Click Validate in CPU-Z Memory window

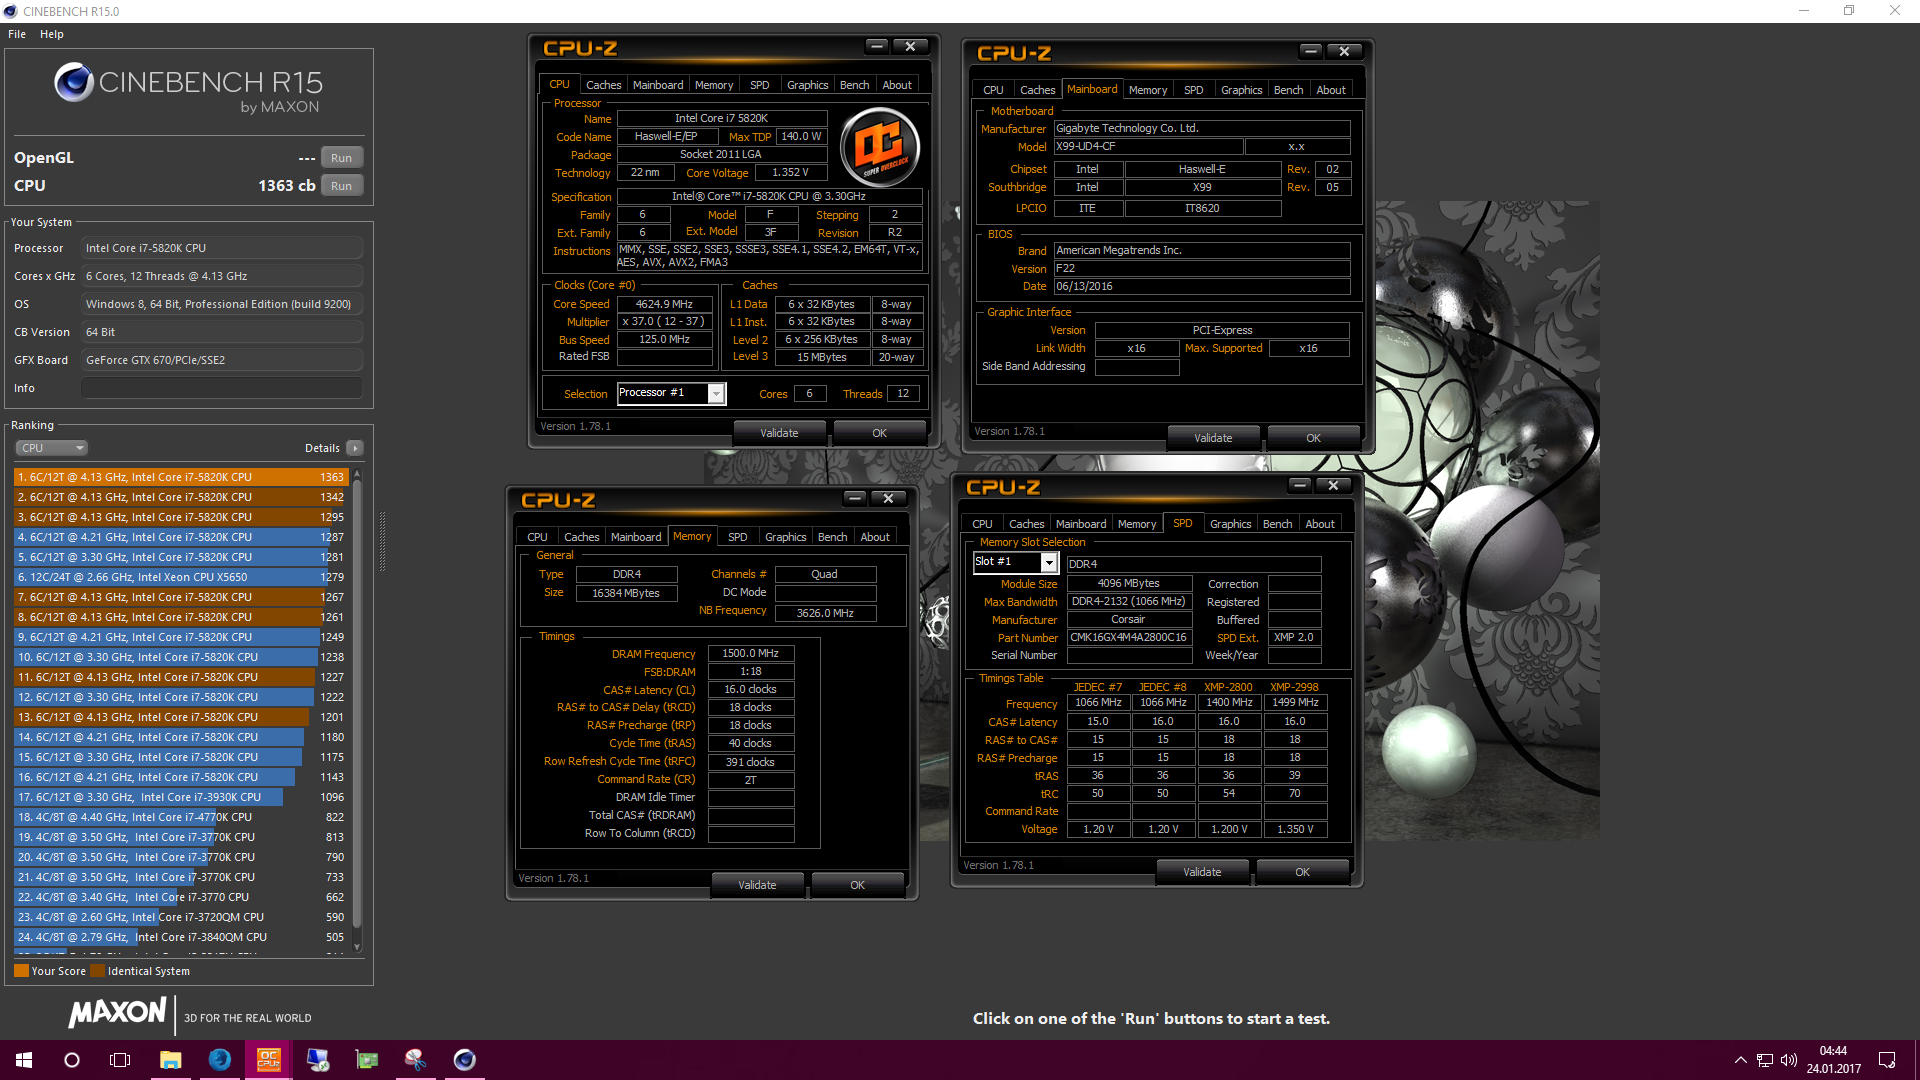click(757, 885)
